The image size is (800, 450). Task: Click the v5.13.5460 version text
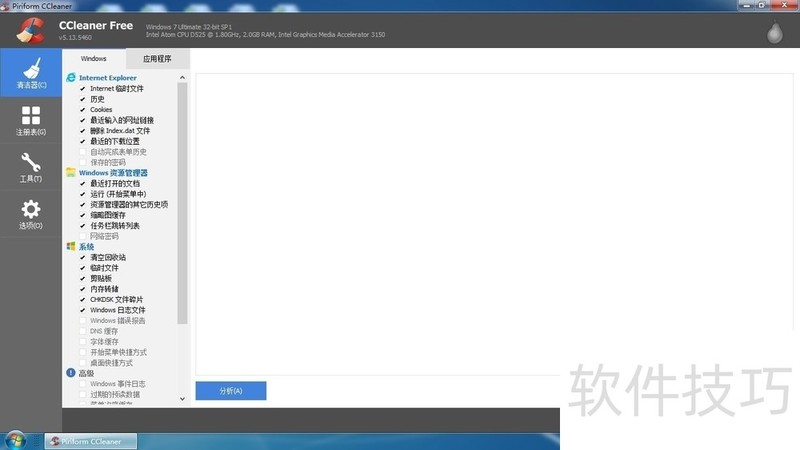(75, 38)
